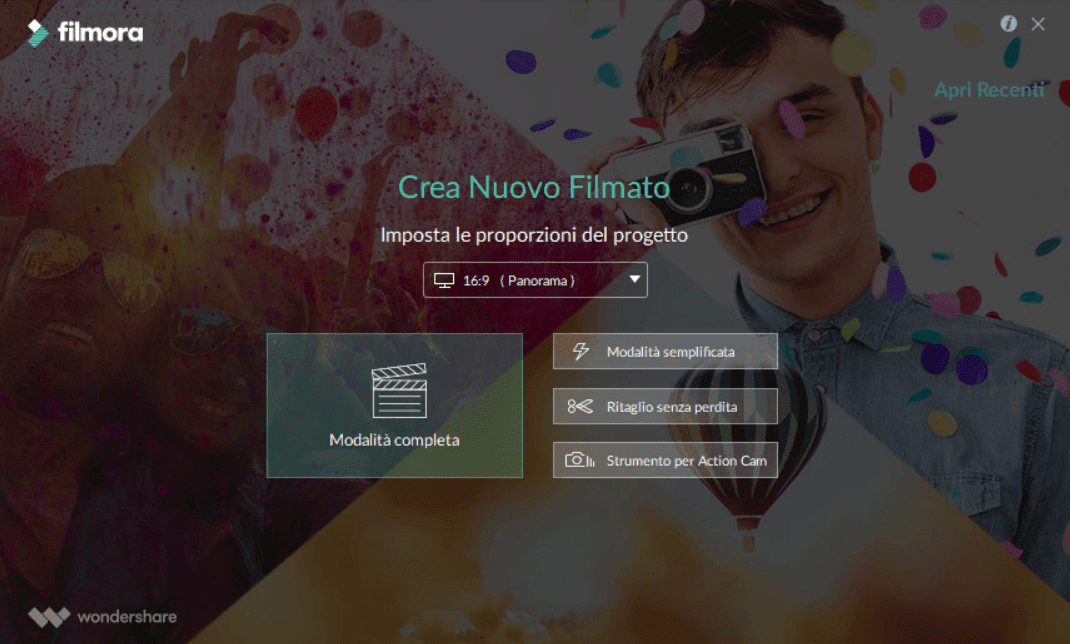Image resolution: width=1070 pixels, height=644 pixels.
Task: Open Strumento per Action Cam
Action: tap(665, 460)
